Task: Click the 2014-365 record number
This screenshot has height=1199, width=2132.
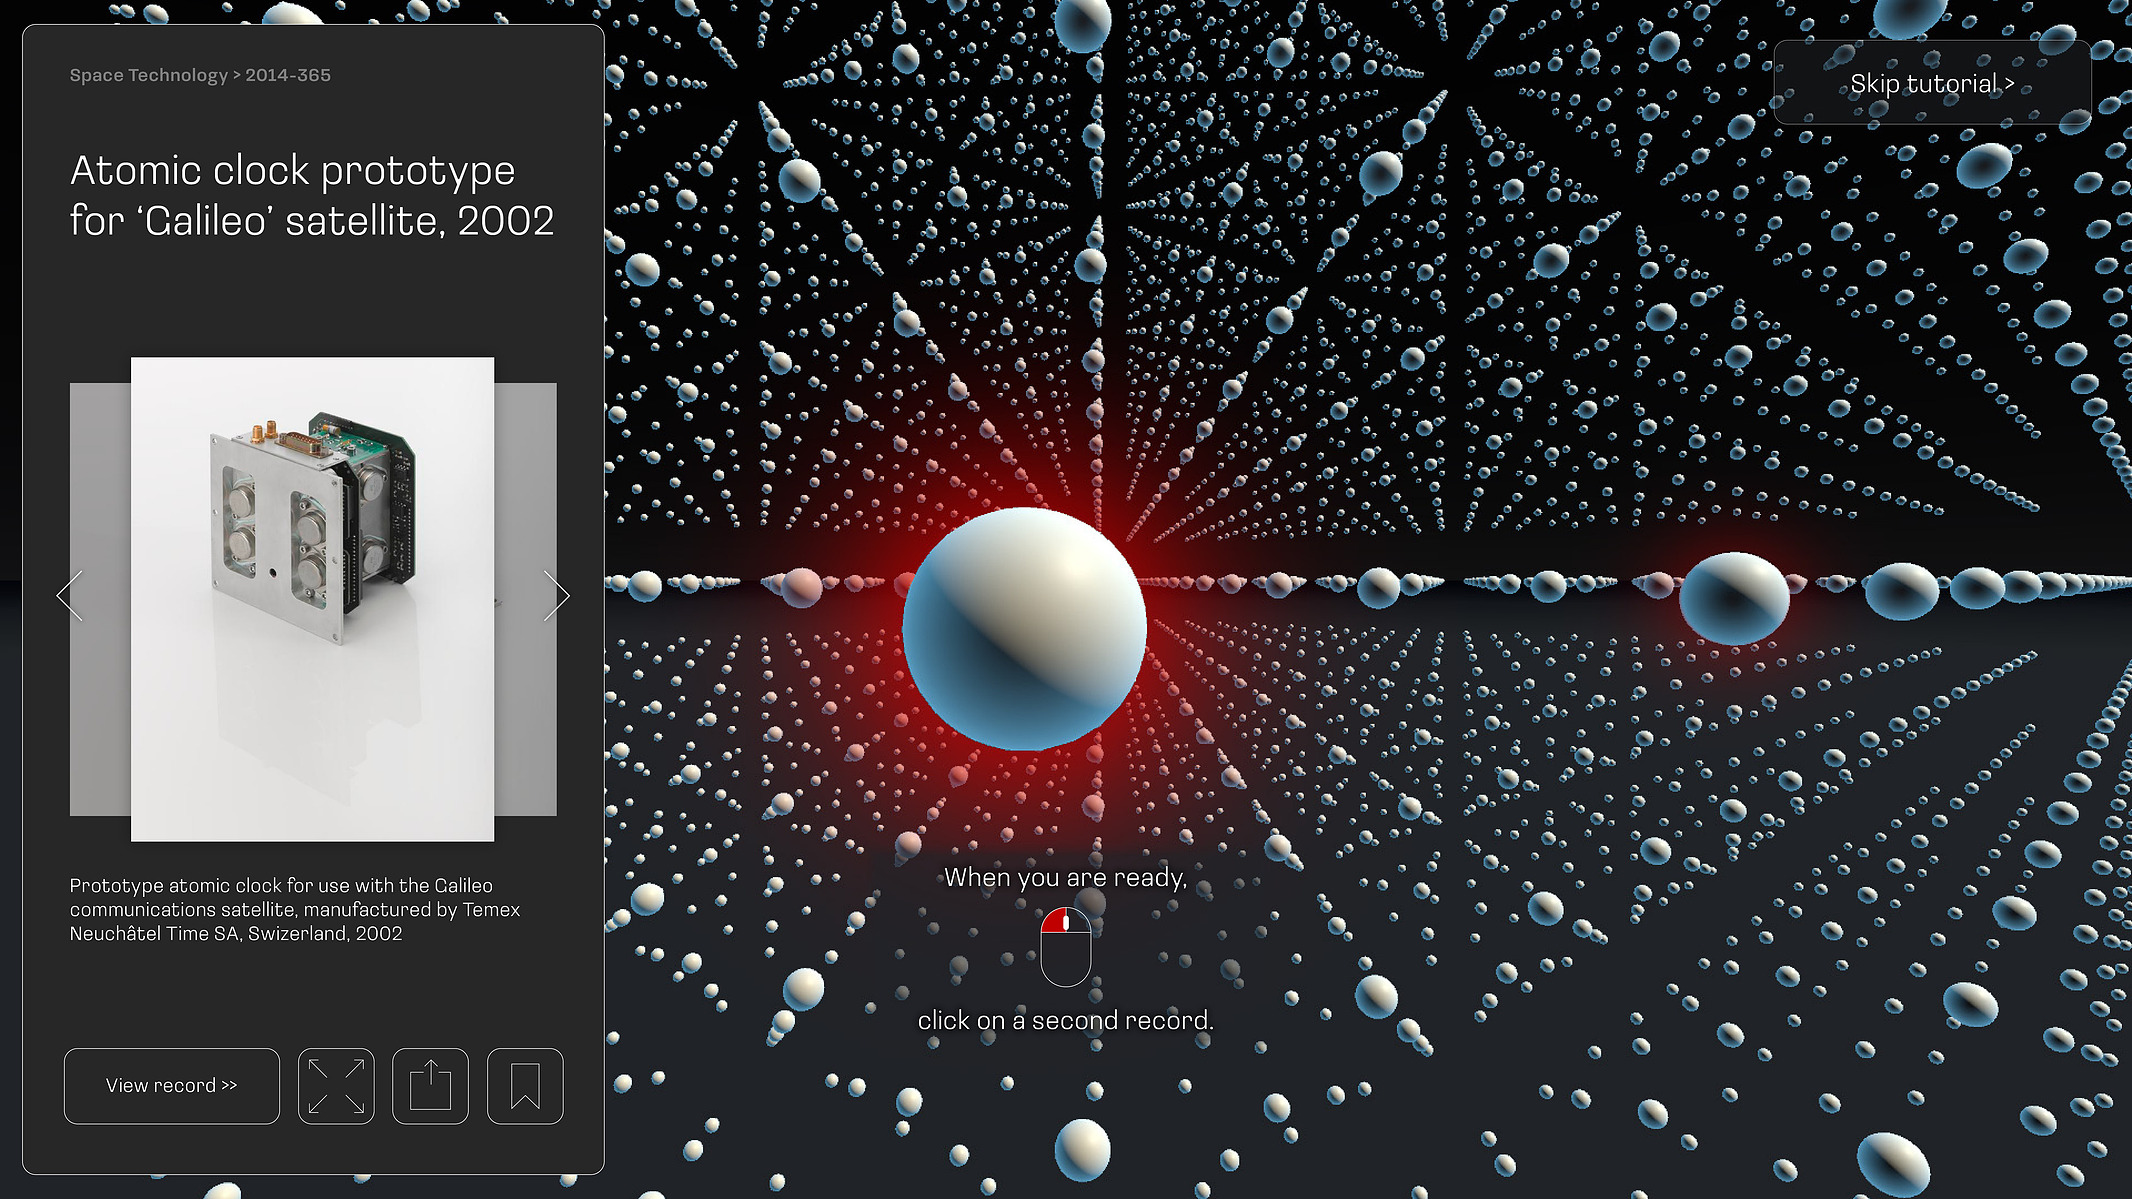Action: 288,75
